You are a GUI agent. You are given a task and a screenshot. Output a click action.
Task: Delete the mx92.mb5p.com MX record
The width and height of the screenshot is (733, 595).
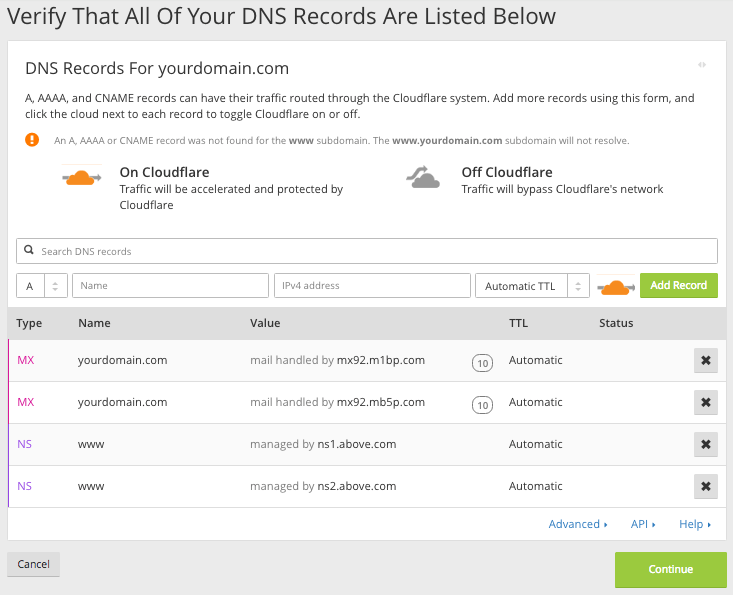[x=705, y=402]
